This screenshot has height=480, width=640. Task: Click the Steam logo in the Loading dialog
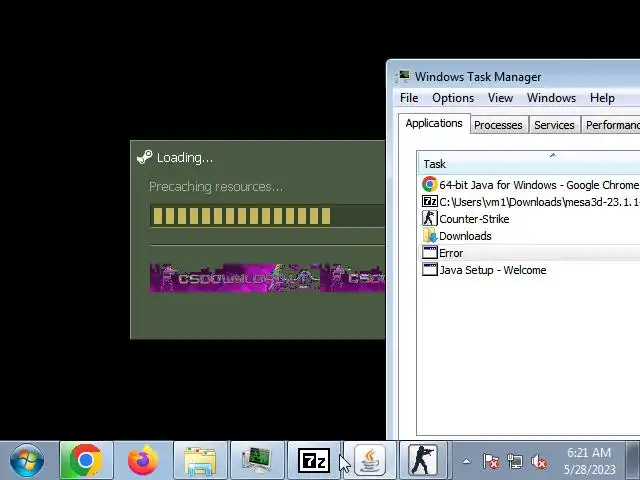tap(144, 157)
